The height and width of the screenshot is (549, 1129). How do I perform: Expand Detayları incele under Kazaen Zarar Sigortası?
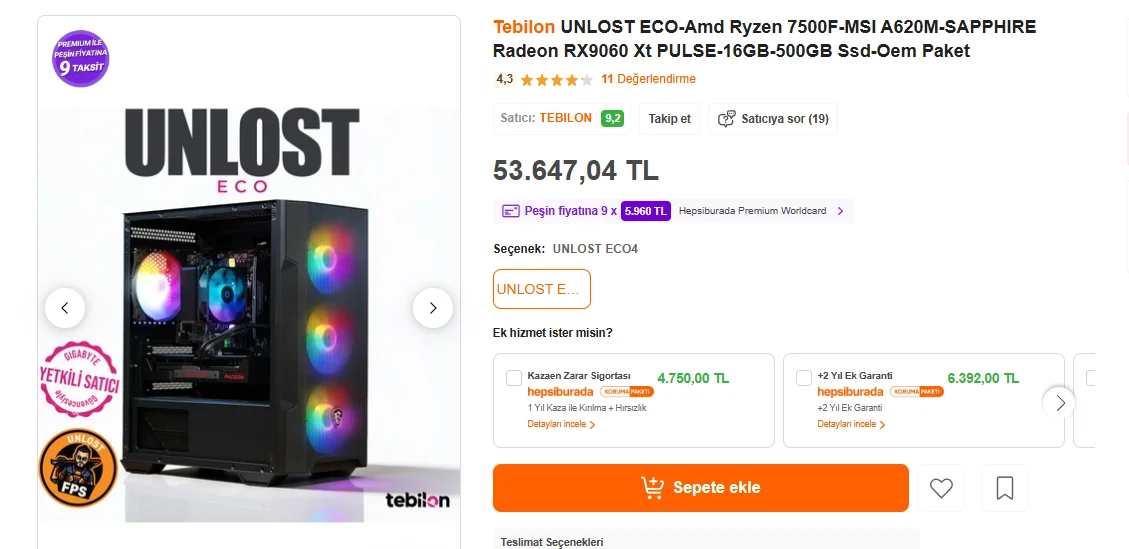point(561,424)
